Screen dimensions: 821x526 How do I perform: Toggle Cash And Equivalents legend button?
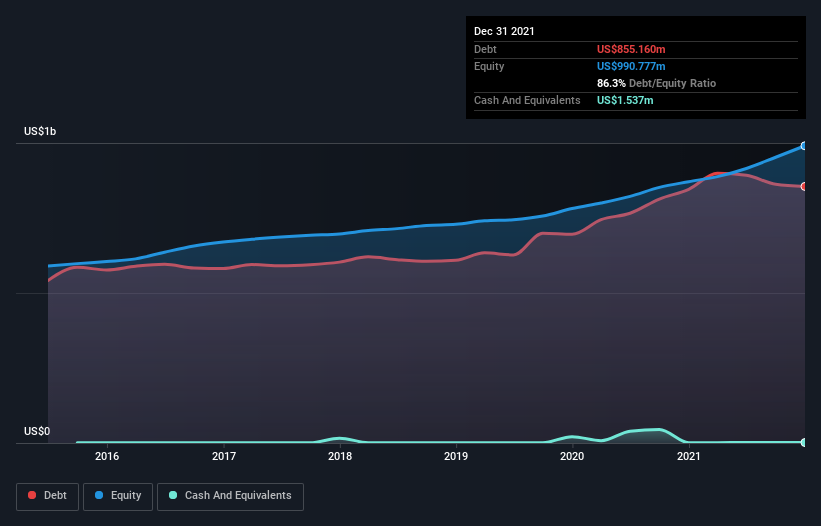(230, 496)
